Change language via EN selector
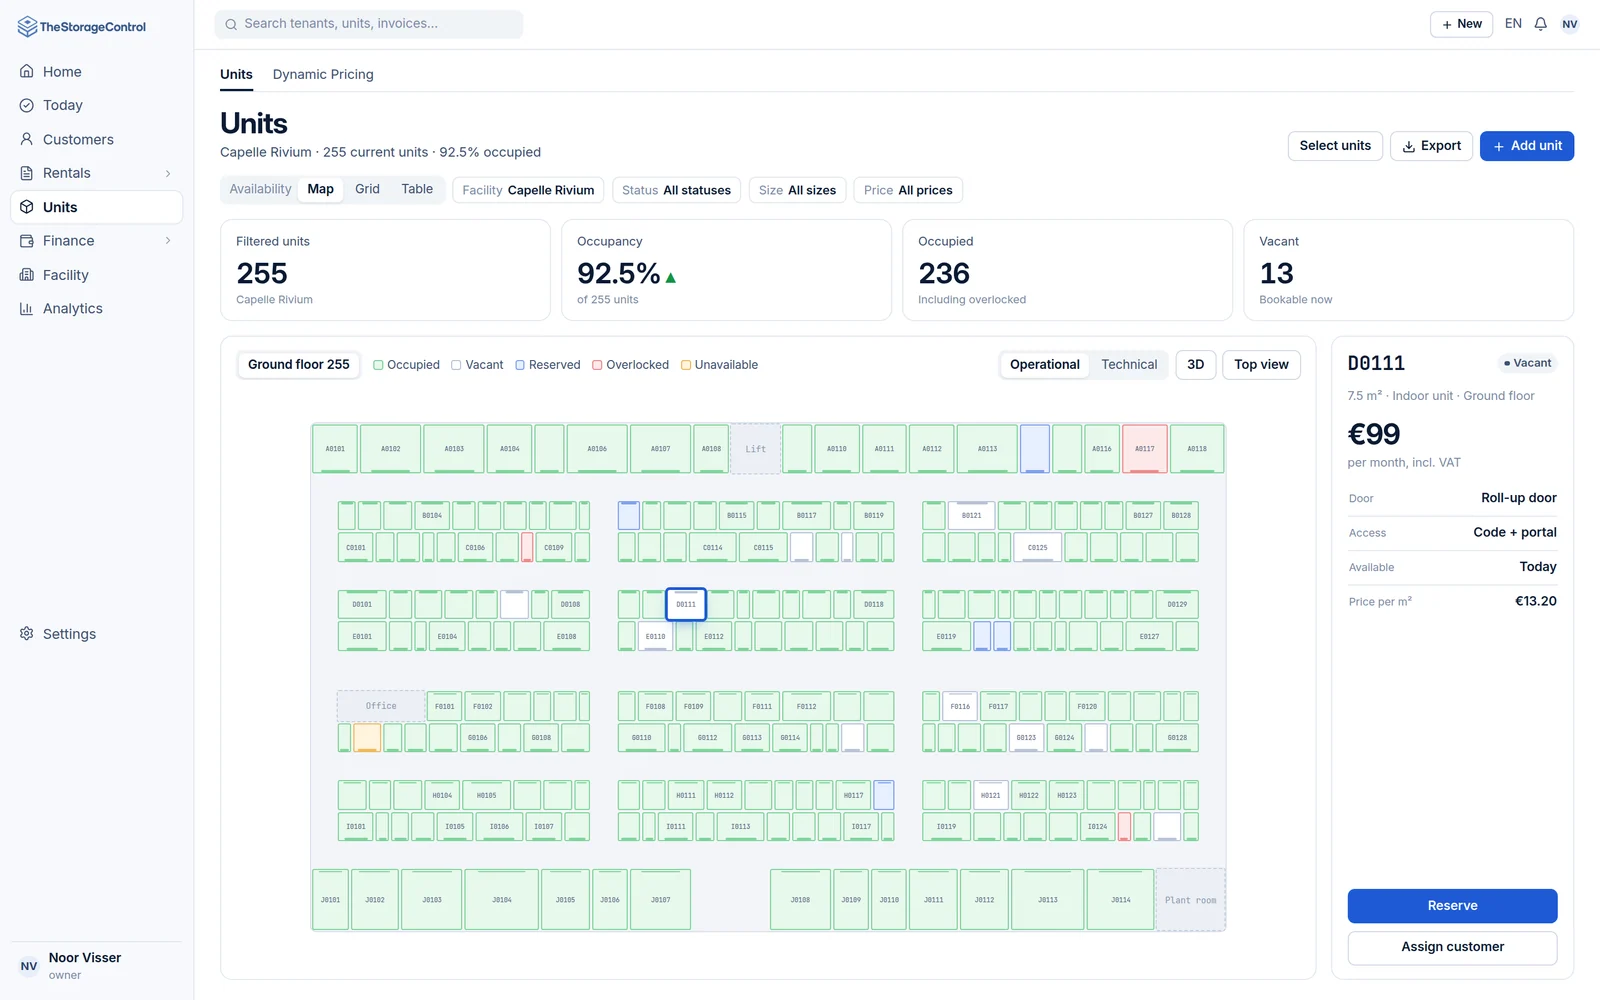The image size is (1600, 1000). [1513, 24]
